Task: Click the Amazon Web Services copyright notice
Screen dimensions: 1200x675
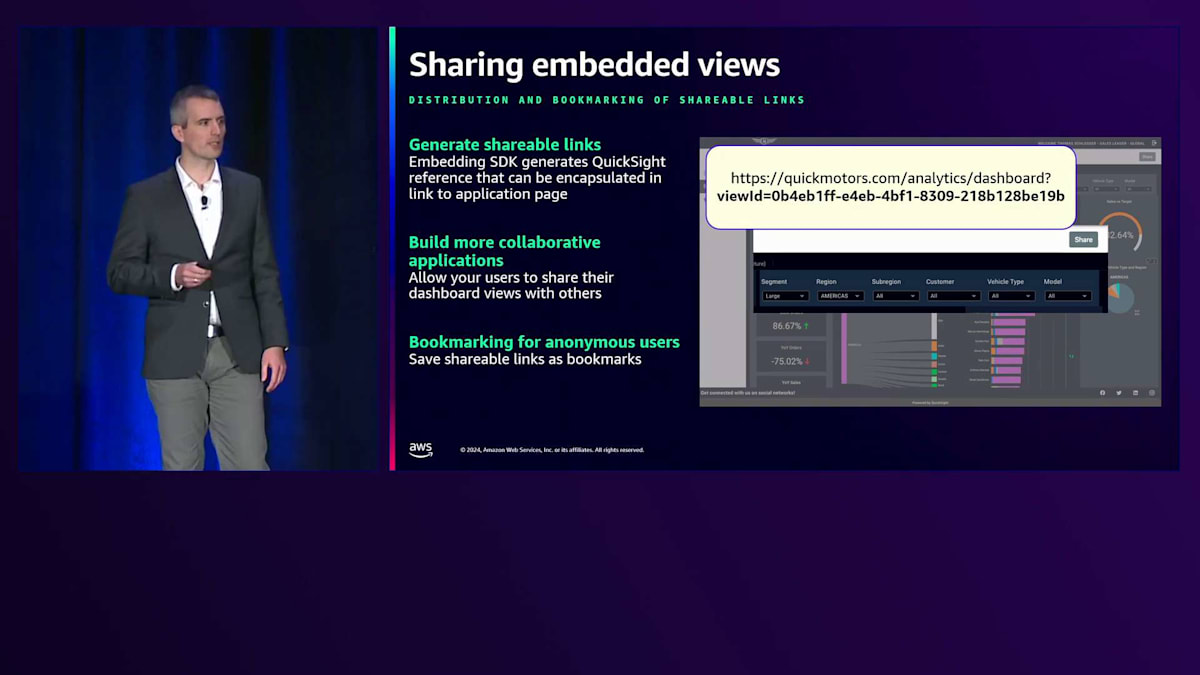Action: coord(552,450)
